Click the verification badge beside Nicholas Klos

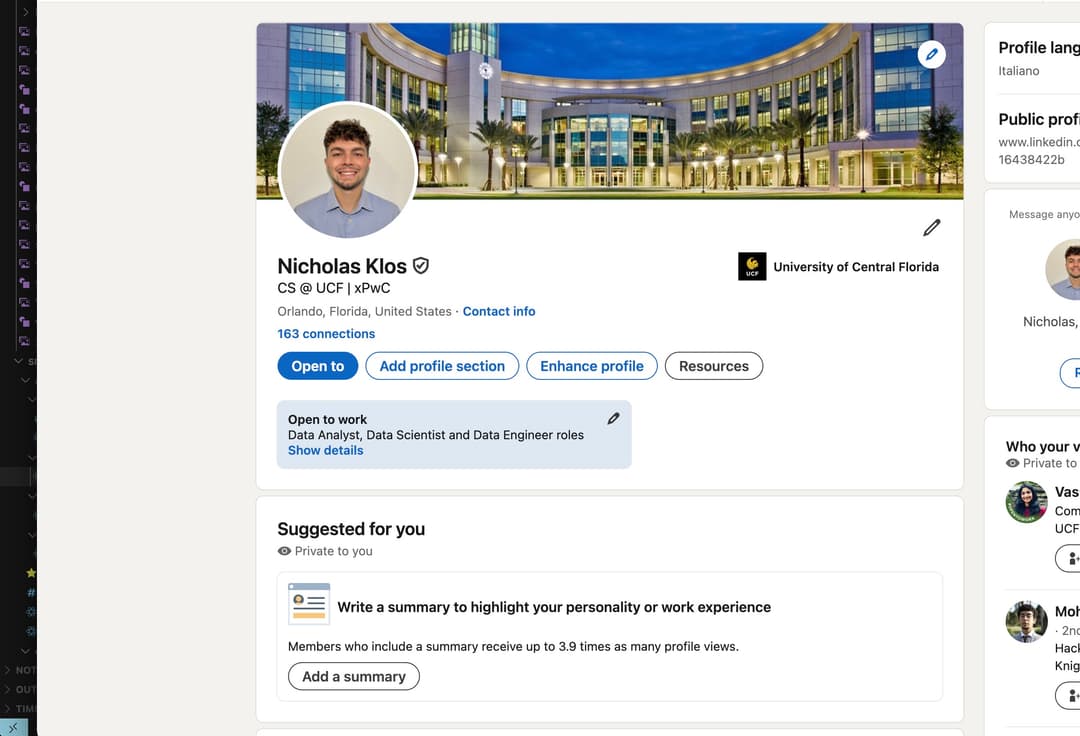421,266
